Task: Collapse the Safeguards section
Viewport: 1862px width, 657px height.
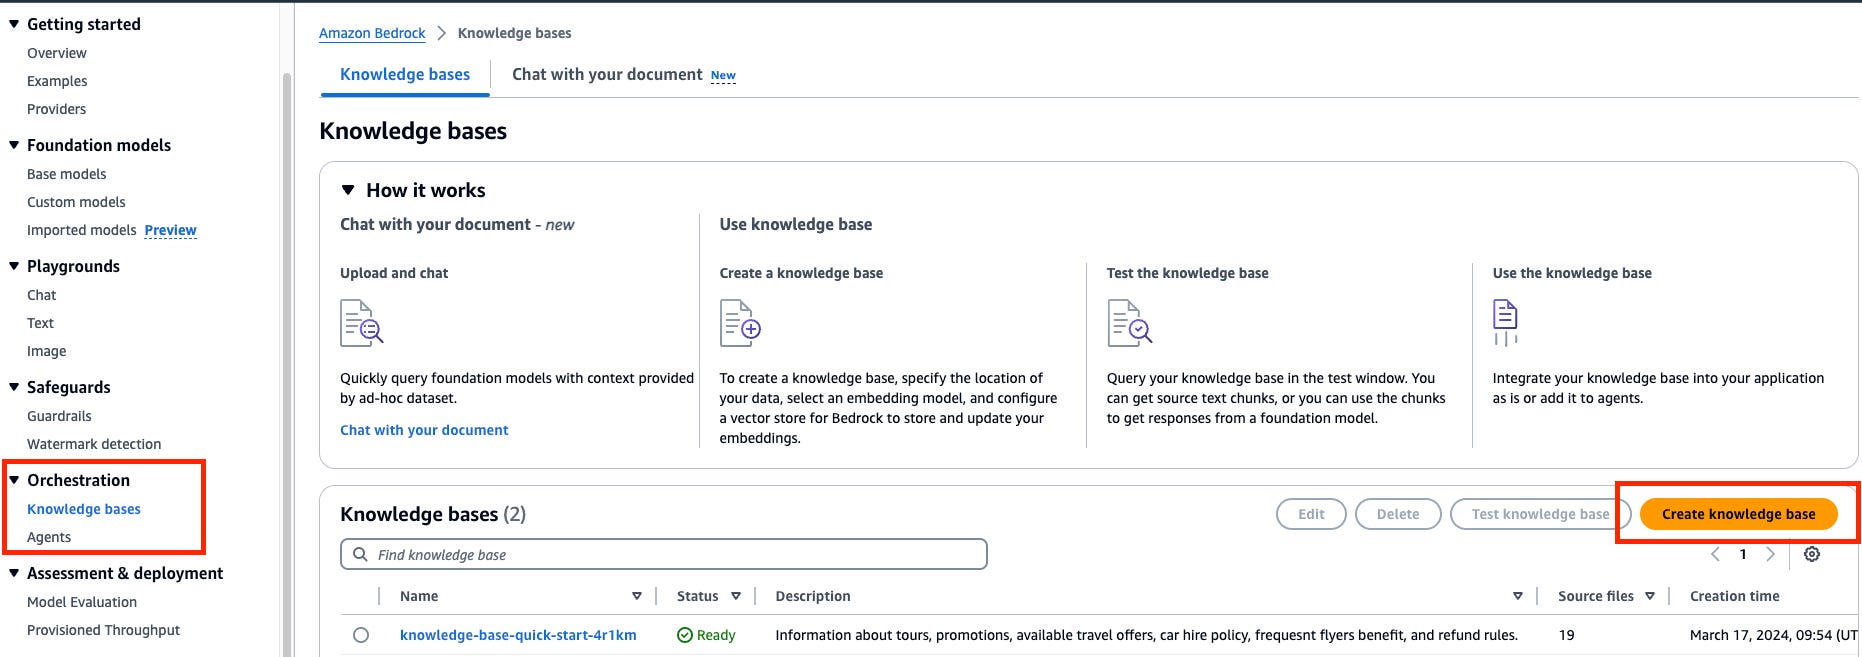Action: click(x=14, y=387)
